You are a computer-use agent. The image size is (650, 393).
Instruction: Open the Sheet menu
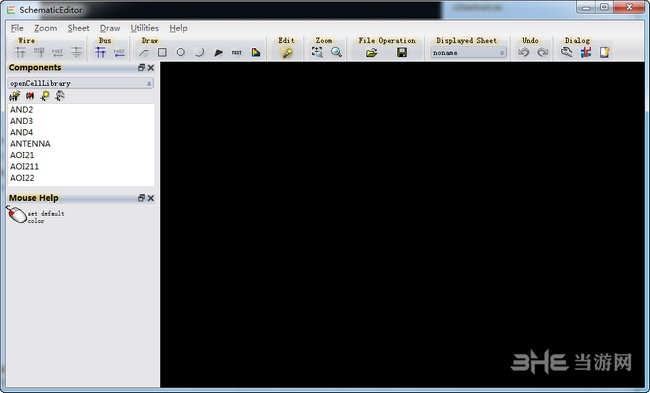click(78, 28)
